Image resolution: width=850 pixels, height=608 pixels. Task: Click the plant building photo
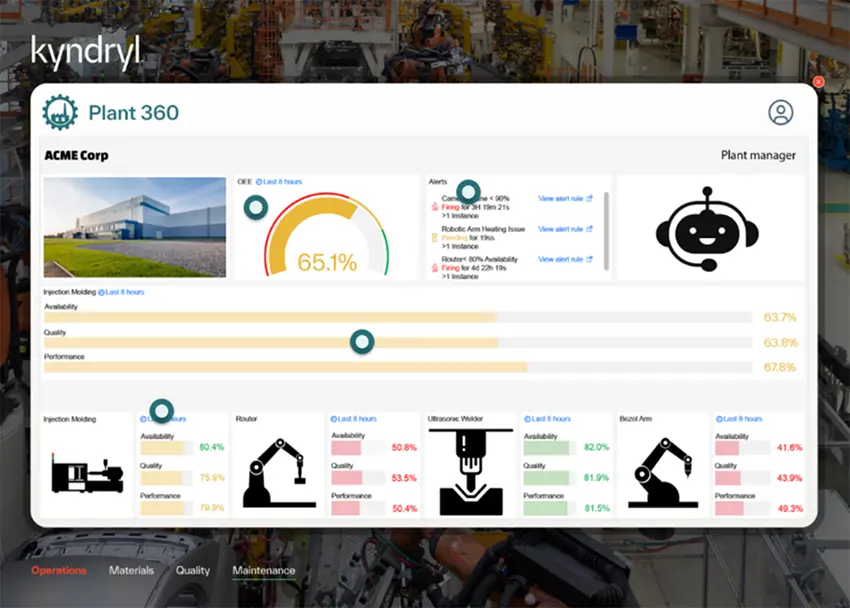pyautogui.click(x=134, y=227)
